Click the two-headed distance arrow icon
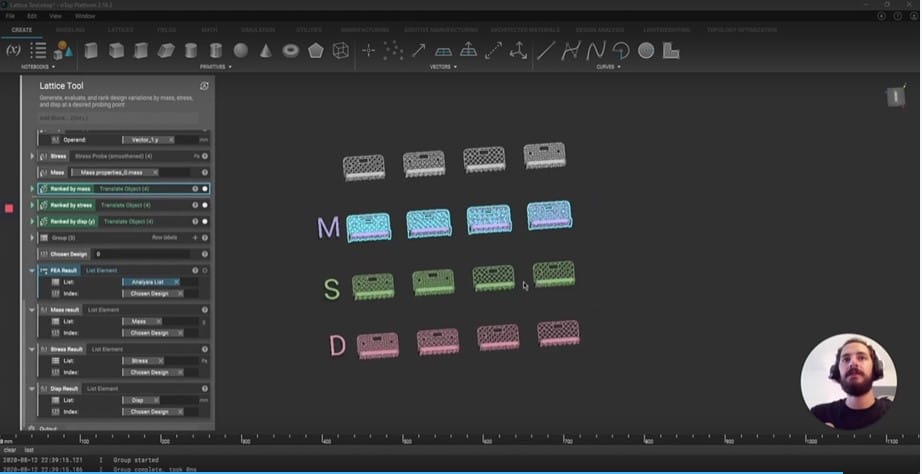 tap(493, 51)
